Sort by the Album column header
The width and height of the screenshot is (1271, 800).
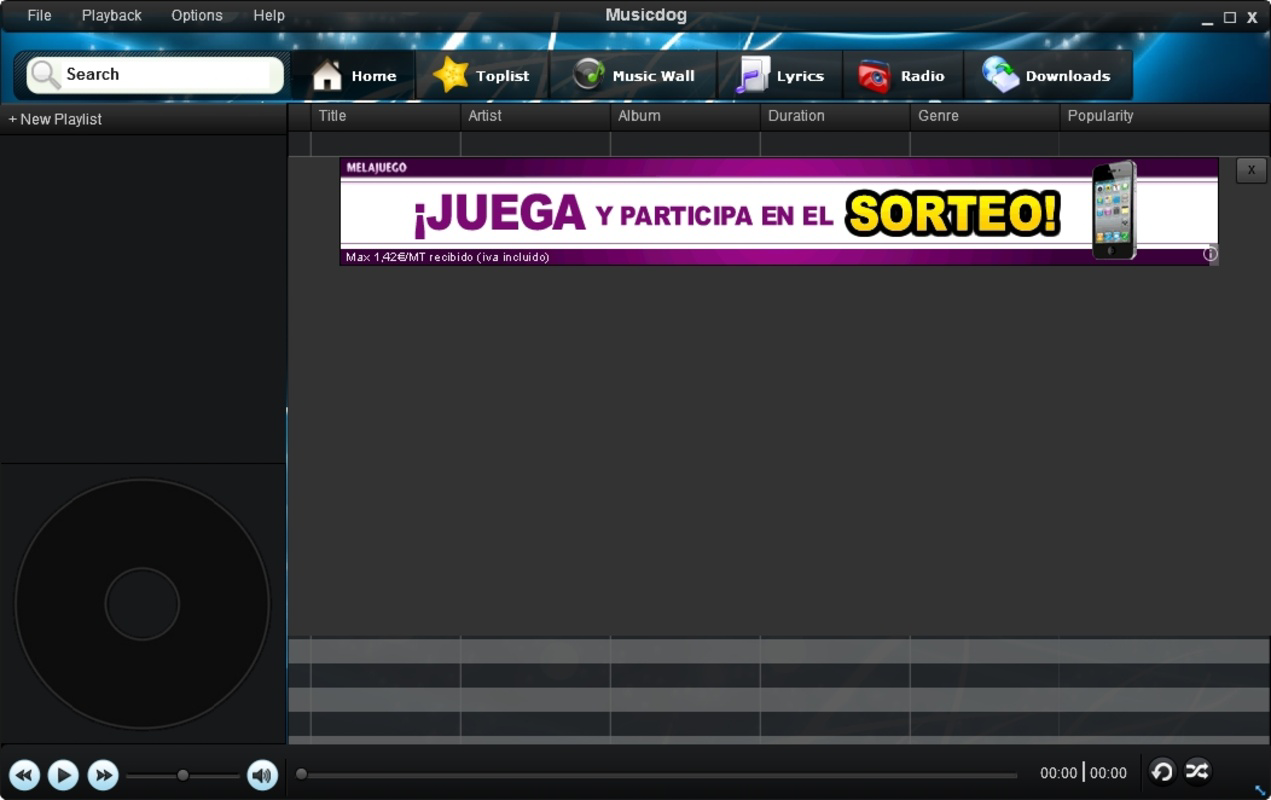[685, 116]
